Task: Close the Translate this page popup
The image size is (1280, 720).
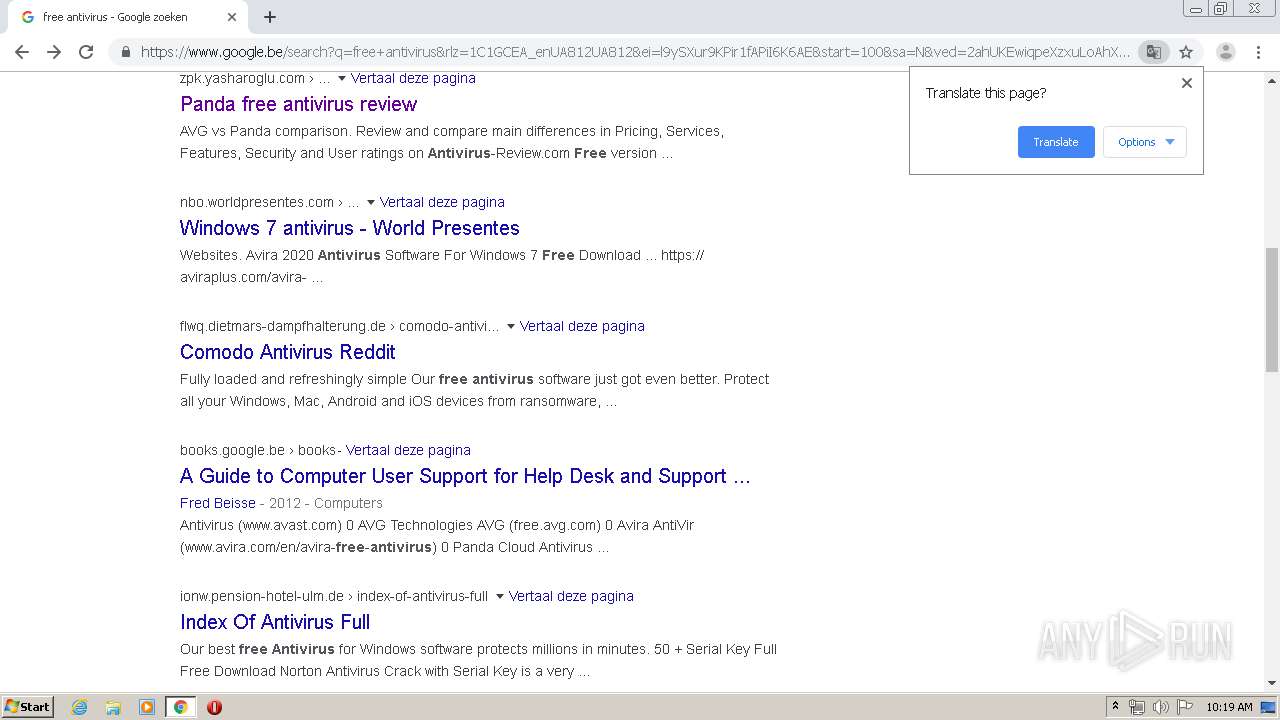Action: 1187,83
